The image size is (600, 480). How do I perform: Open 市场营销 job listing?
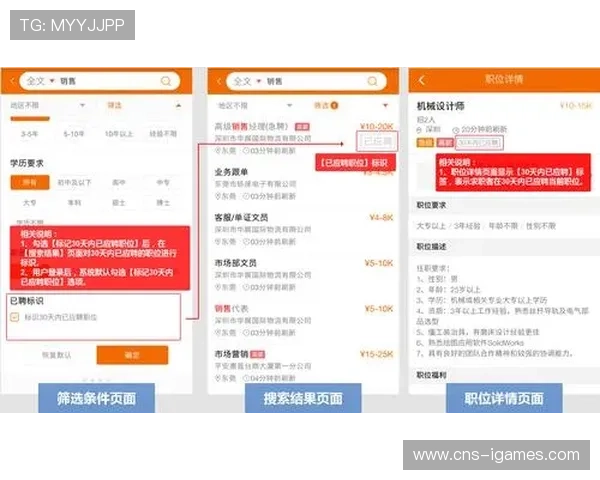click(x=303, y=365)
